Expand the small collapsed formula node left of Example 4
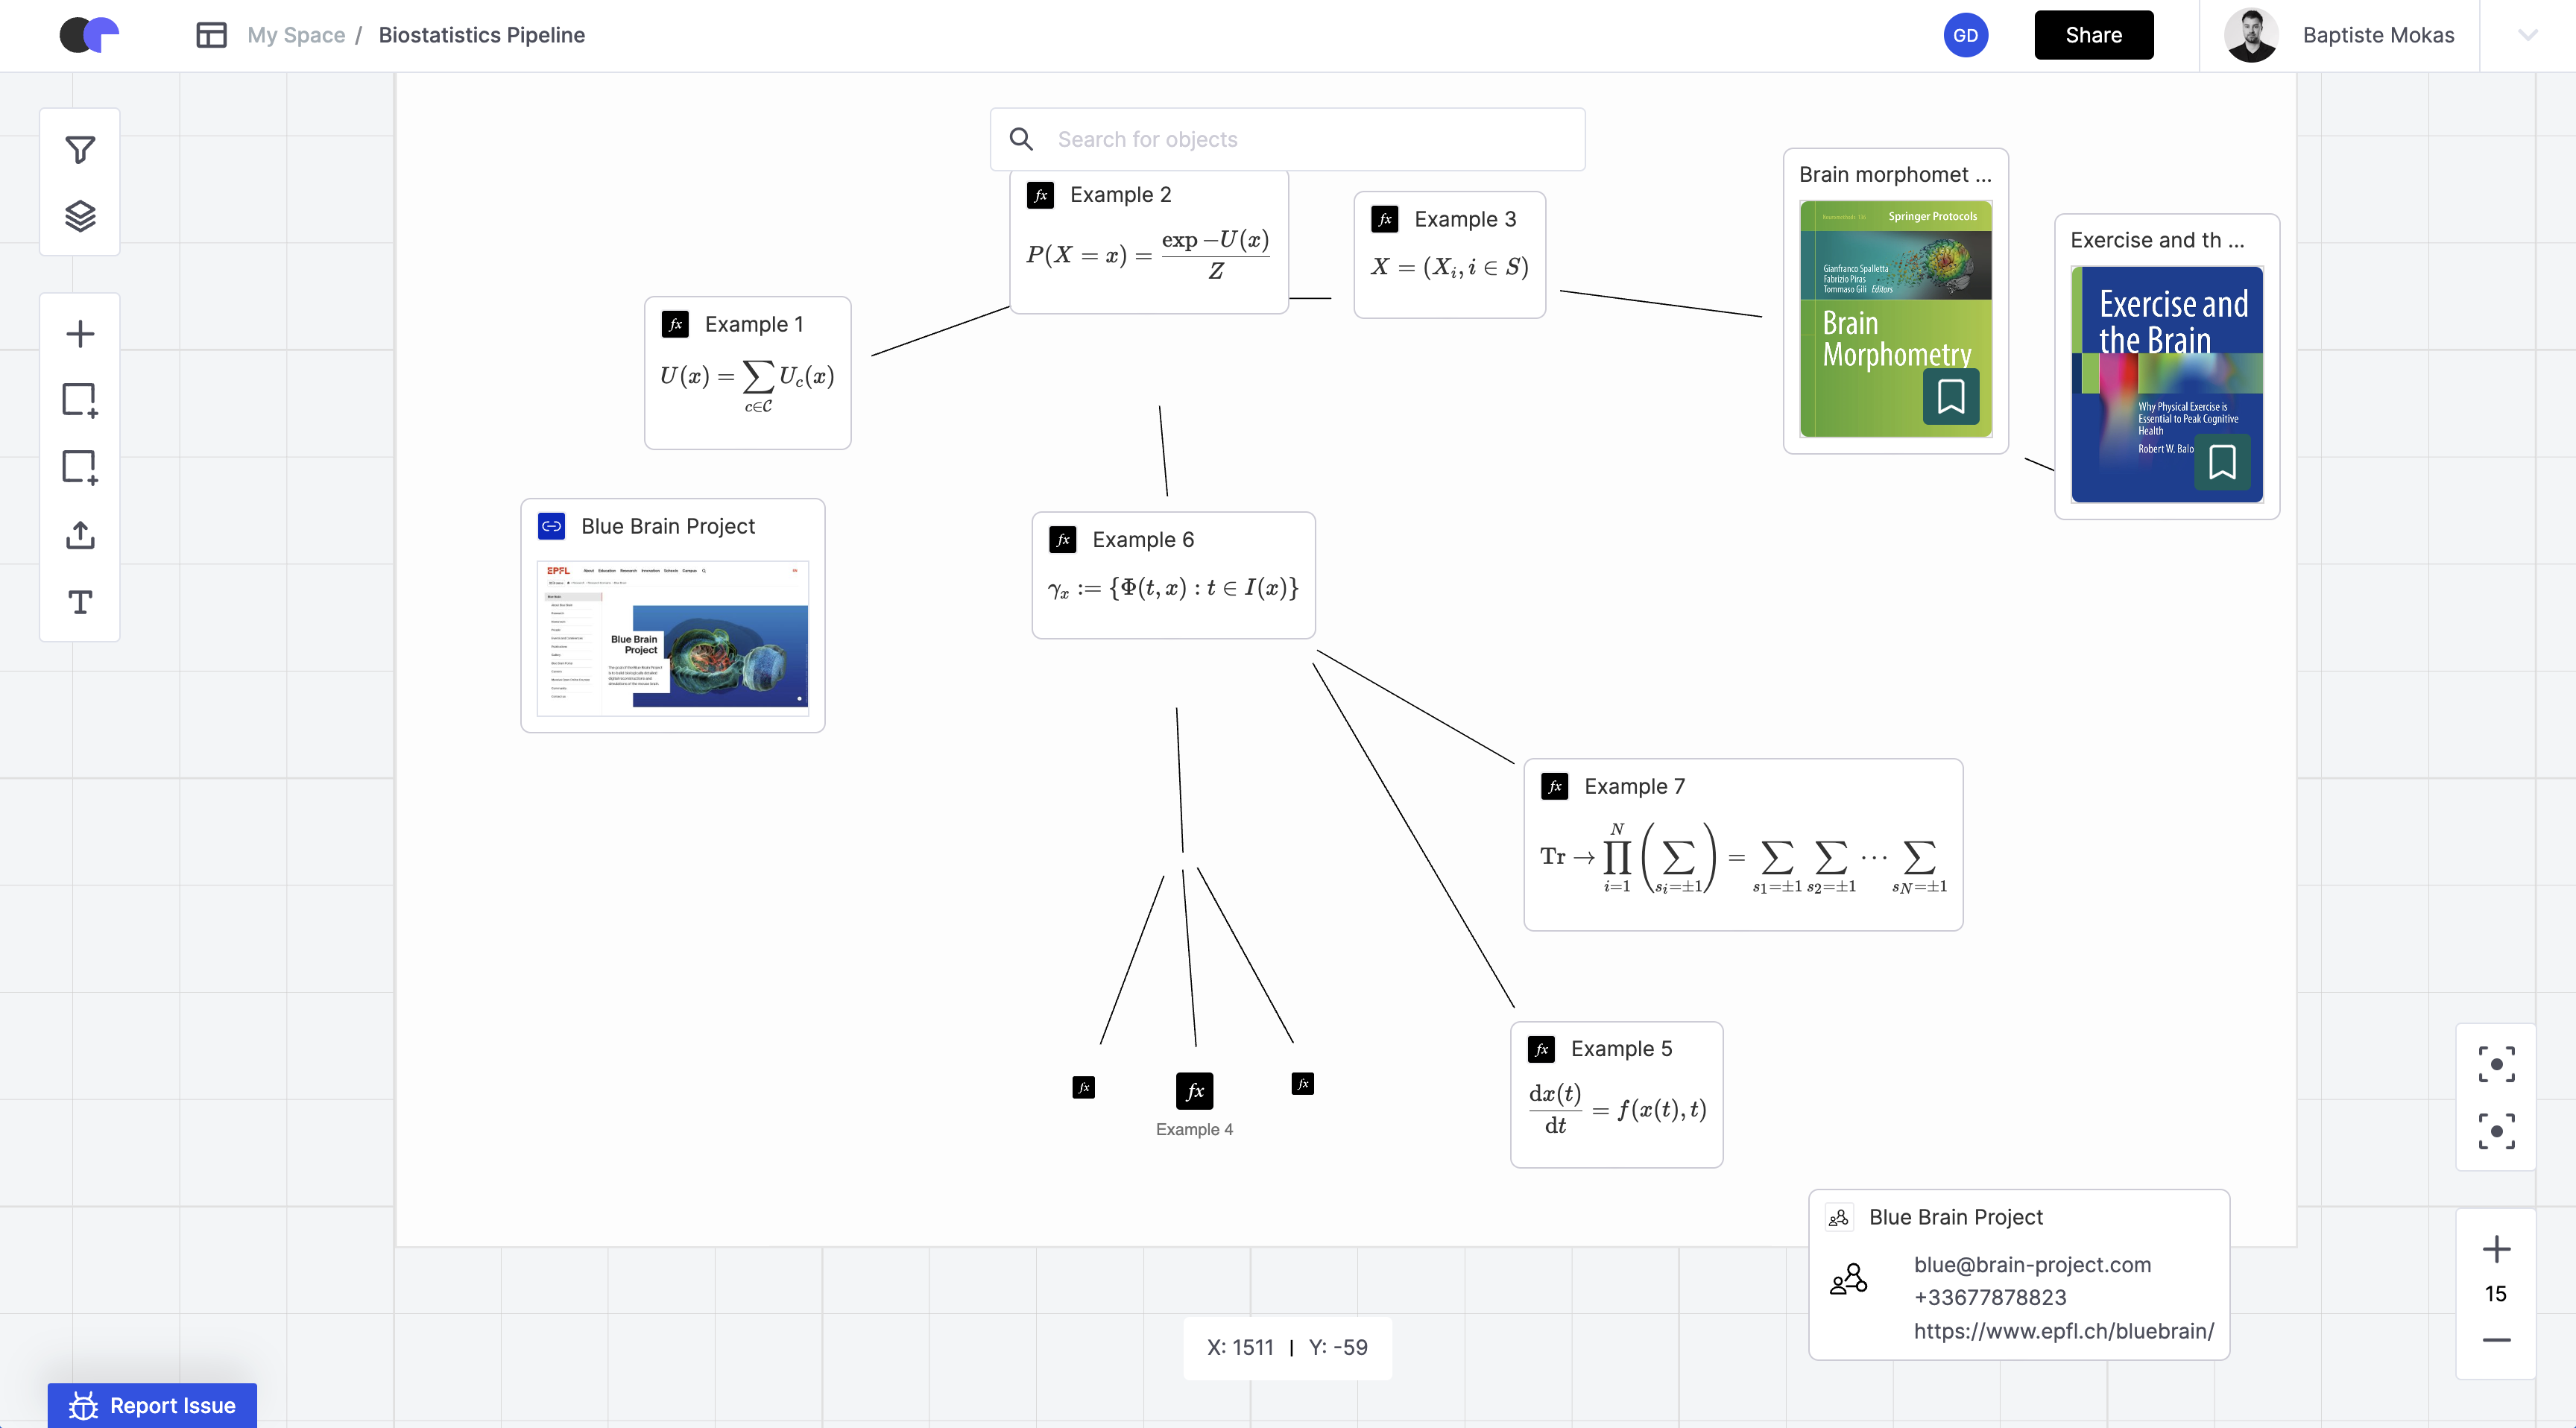2576x1428 pixels. point(1083,1087)
